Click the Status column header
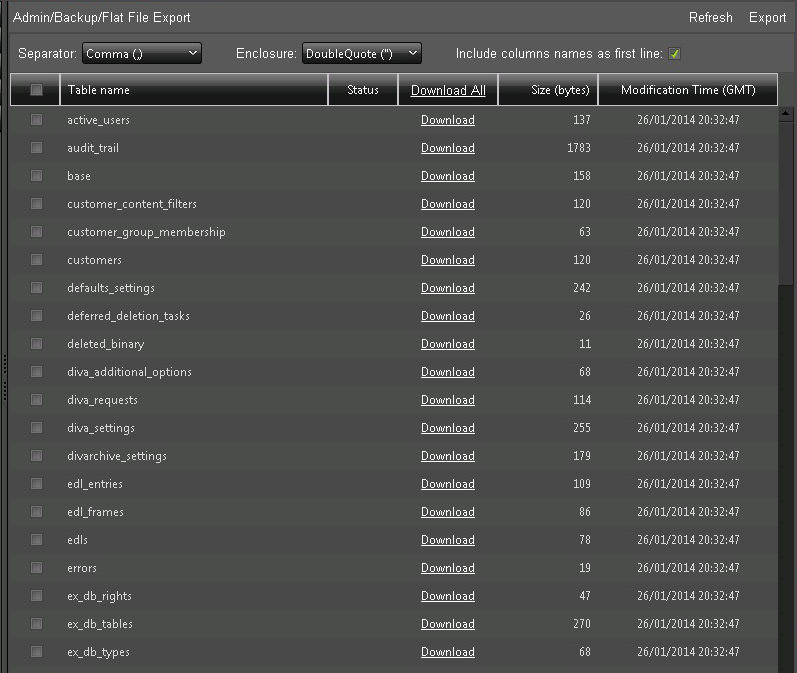Screen dimensions: 797x673 coord(362,89)
